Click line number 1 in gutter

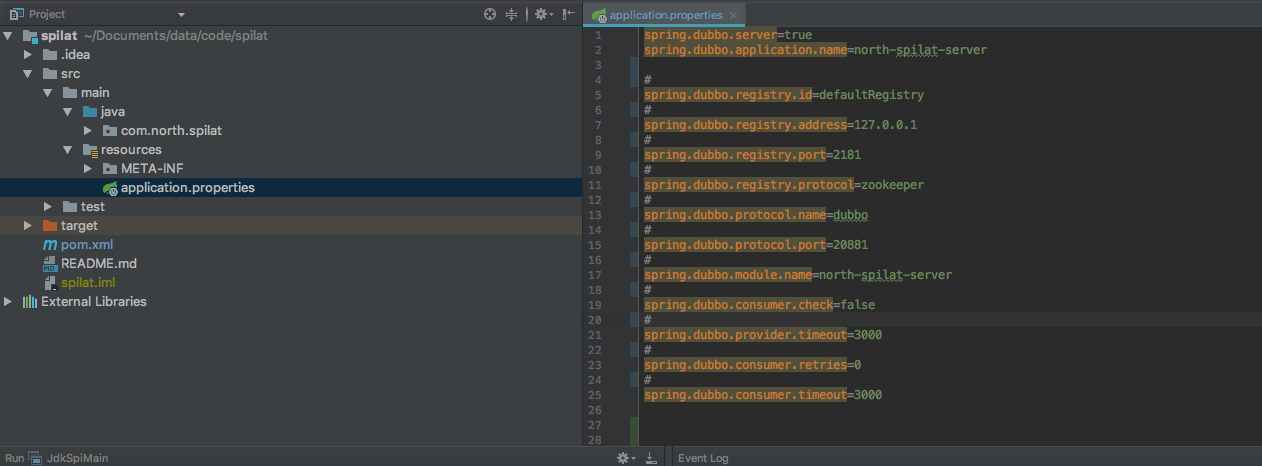599,35
